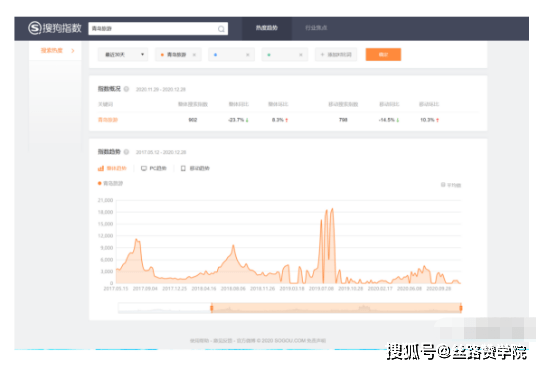Viewport: 541px width, 369px height.
Task: Click the help icon beside 指数趋势 heading
Action: pyautogui.click(x=126, y=152)
